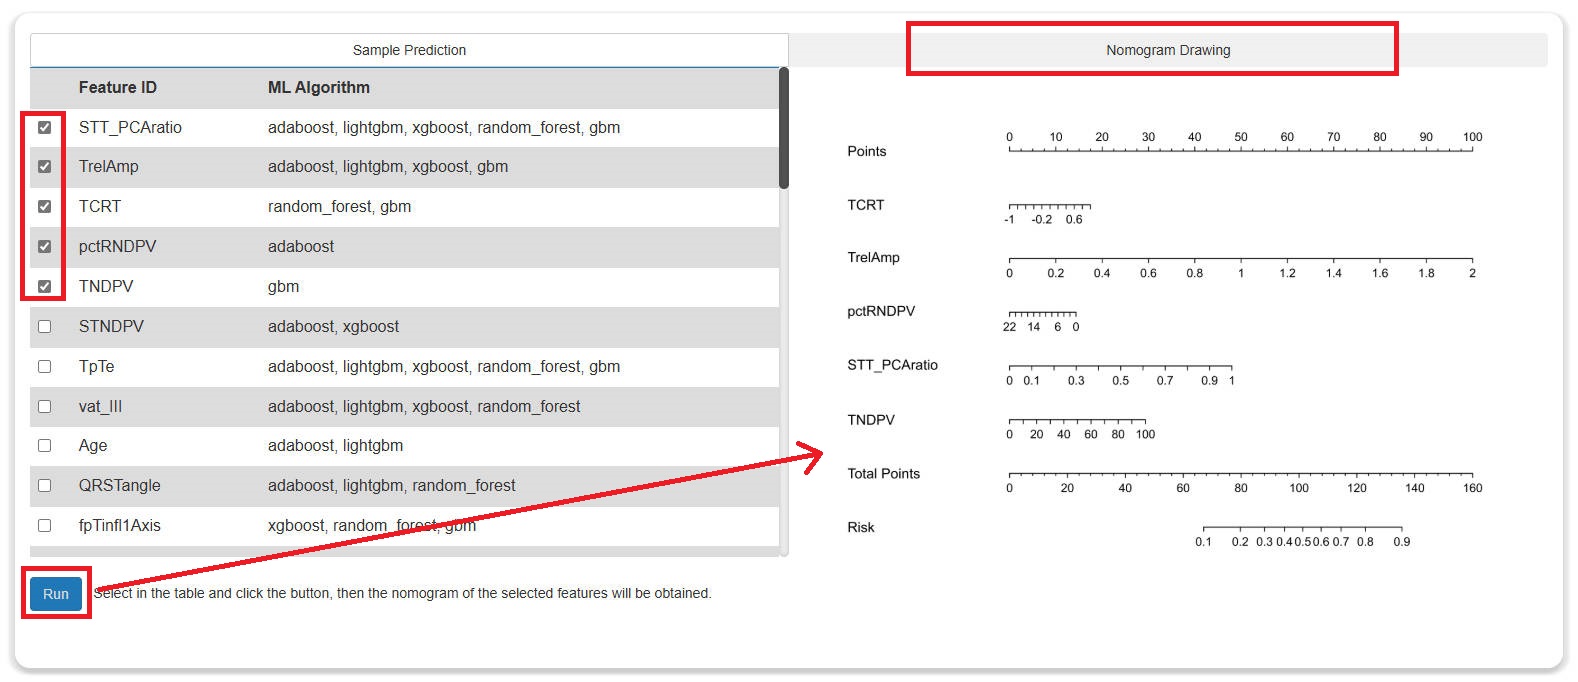
Task: Deselect the TCRT checkbox
Action: [x=45, y=207]
